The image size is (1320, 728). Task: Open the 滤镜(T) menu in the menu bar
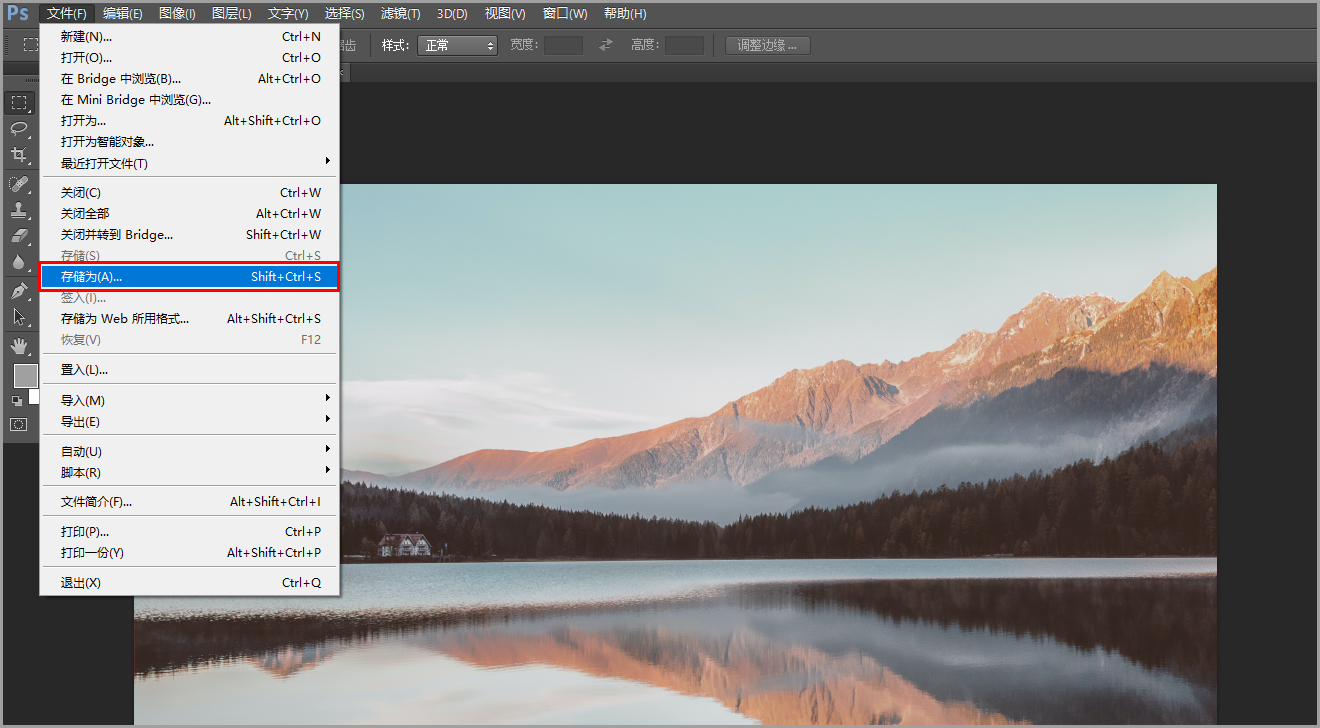[x=400, y=14]
